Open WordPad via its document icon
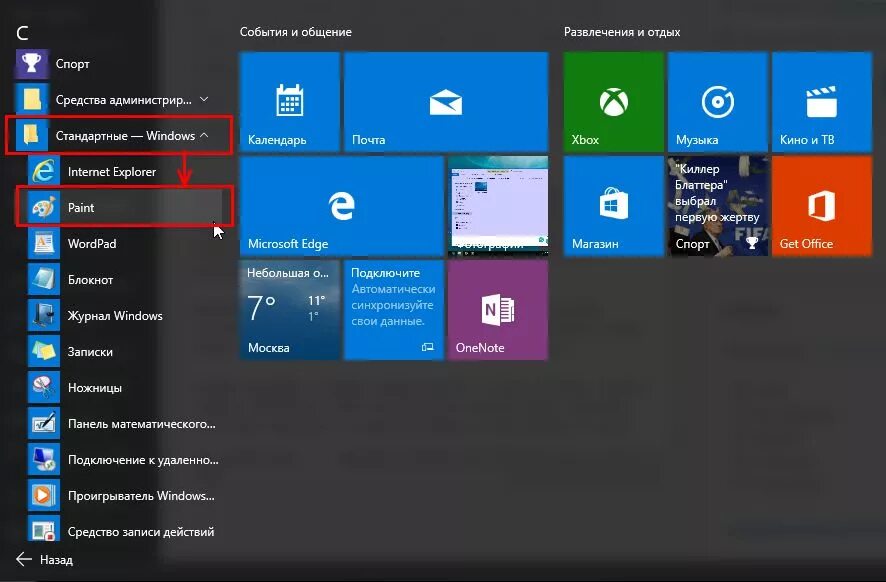The height and width of the screenshot is (582, 886). [44, 244]
